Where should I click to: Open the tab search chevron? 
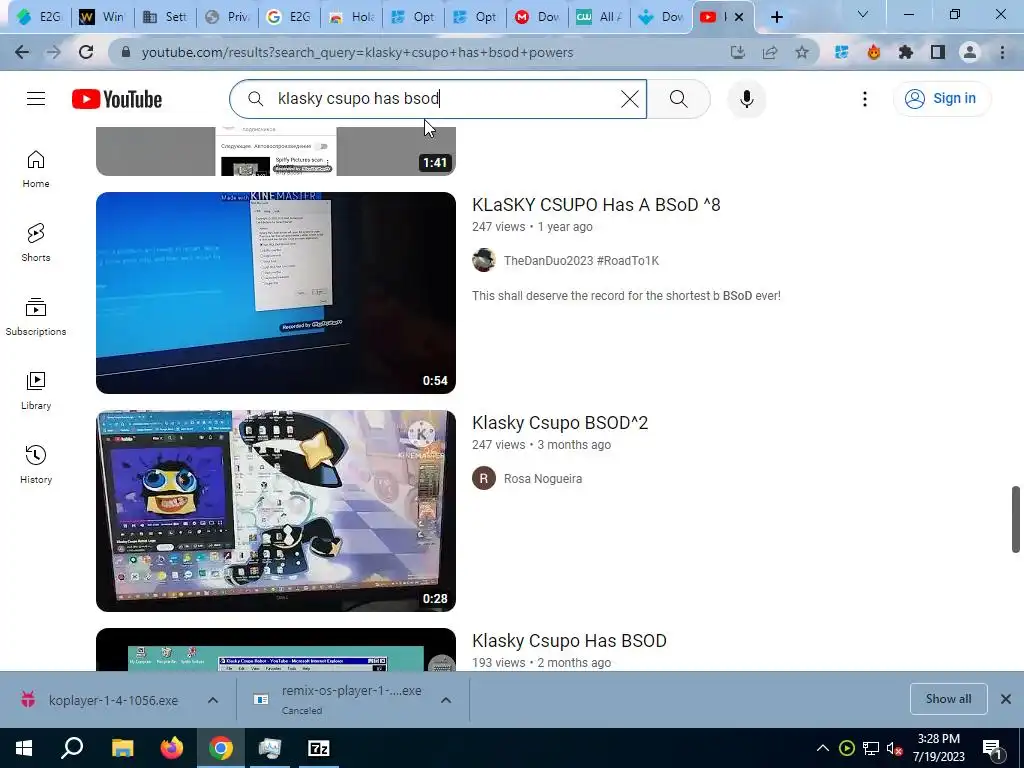[x=863, y=14]
